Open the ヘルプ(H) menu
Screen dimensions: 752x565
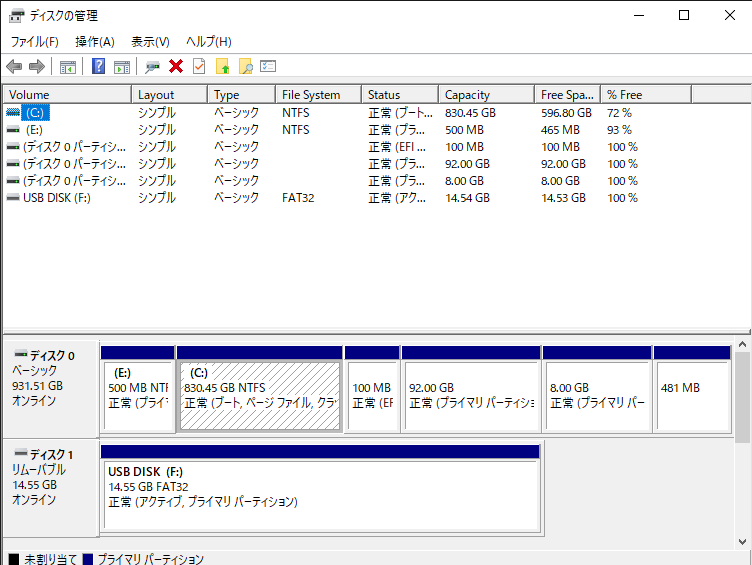click(x=209, y=42)
